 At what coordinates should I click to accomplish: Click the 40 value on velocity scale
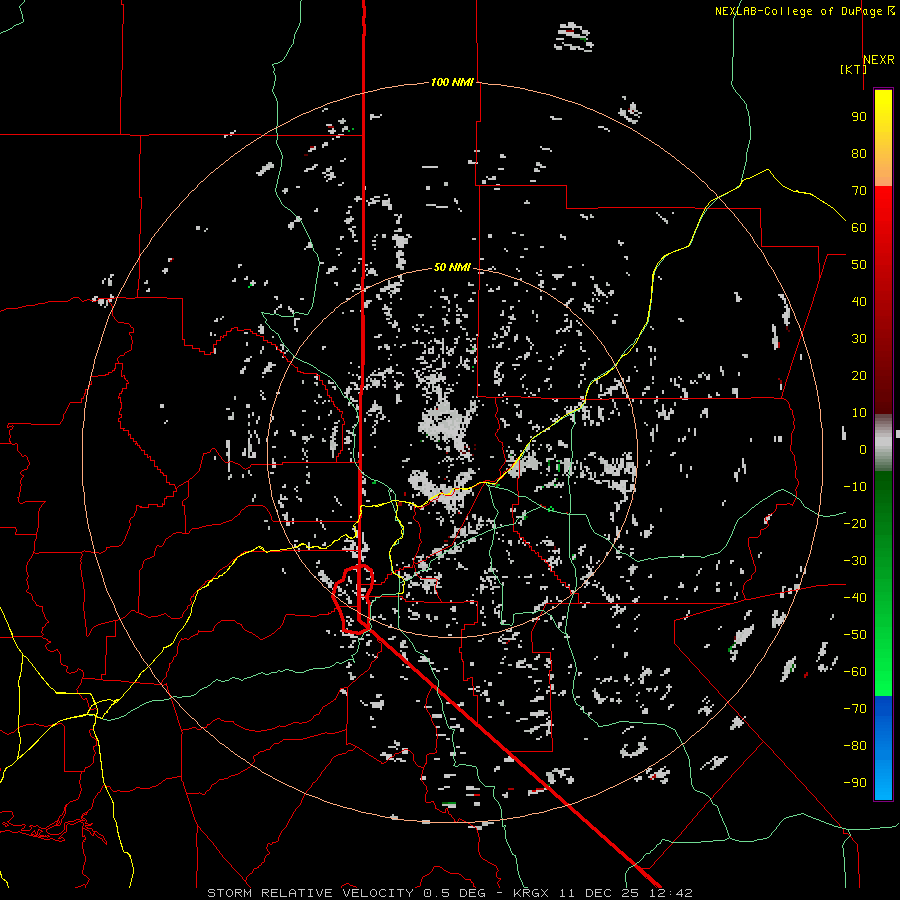point(859,301)
